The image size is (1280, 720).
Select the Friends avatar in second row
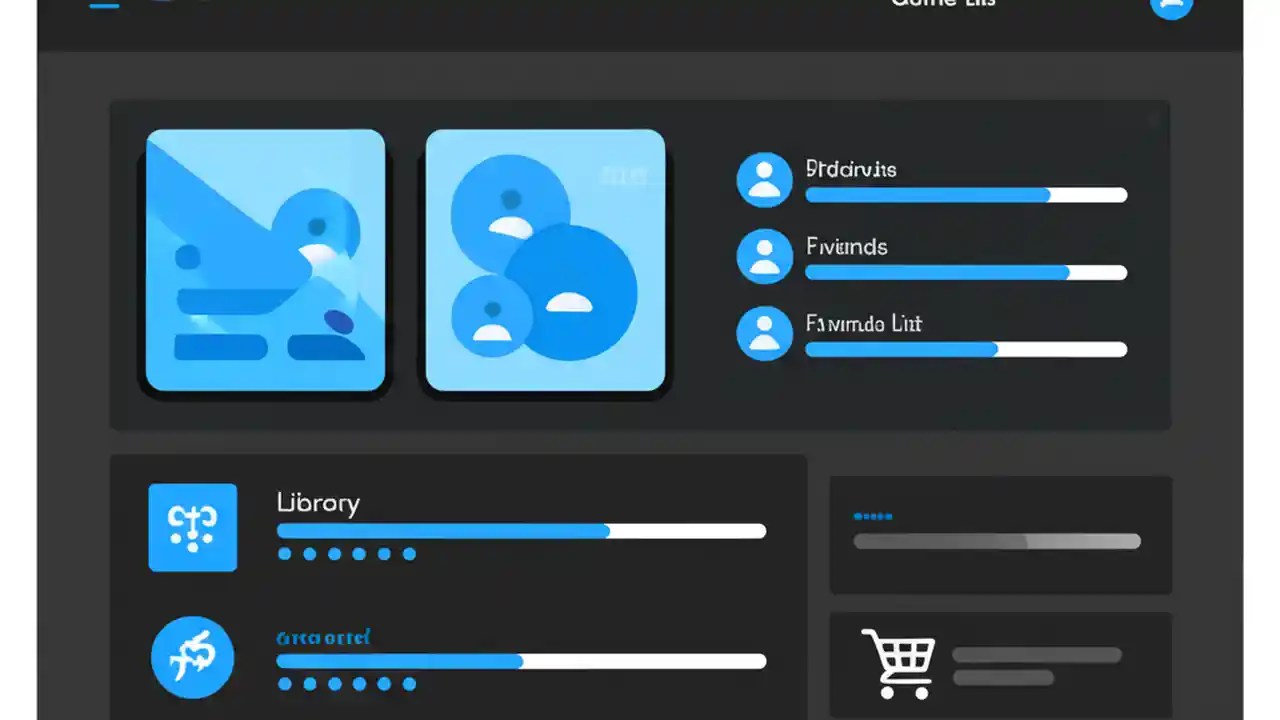pos(764,256)
